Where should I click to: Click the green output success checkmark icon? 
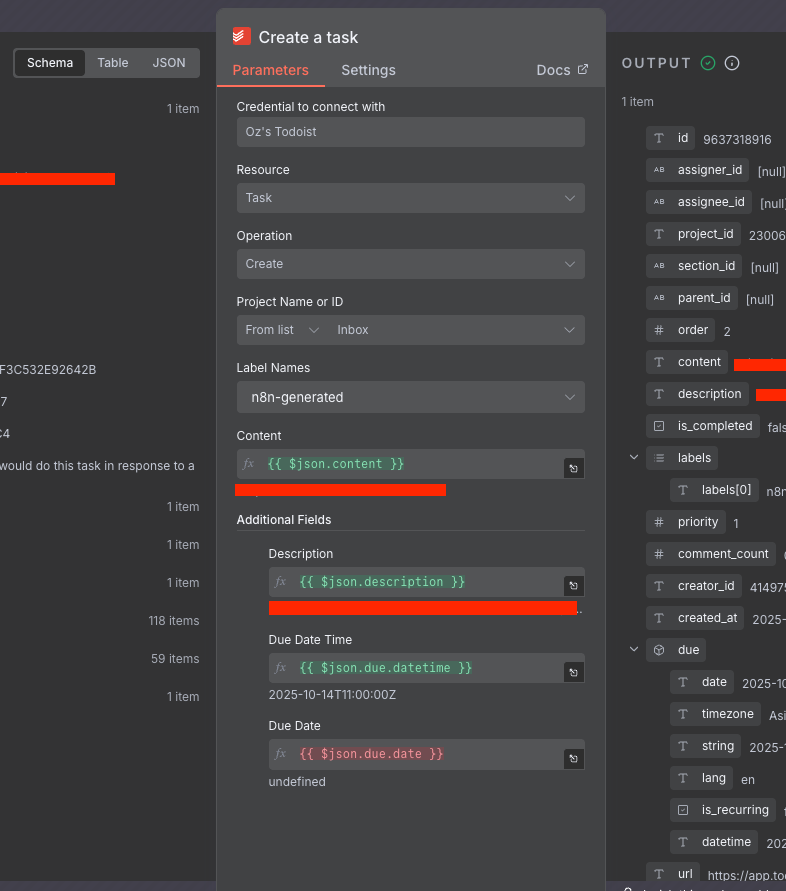(x=708, y=63)
